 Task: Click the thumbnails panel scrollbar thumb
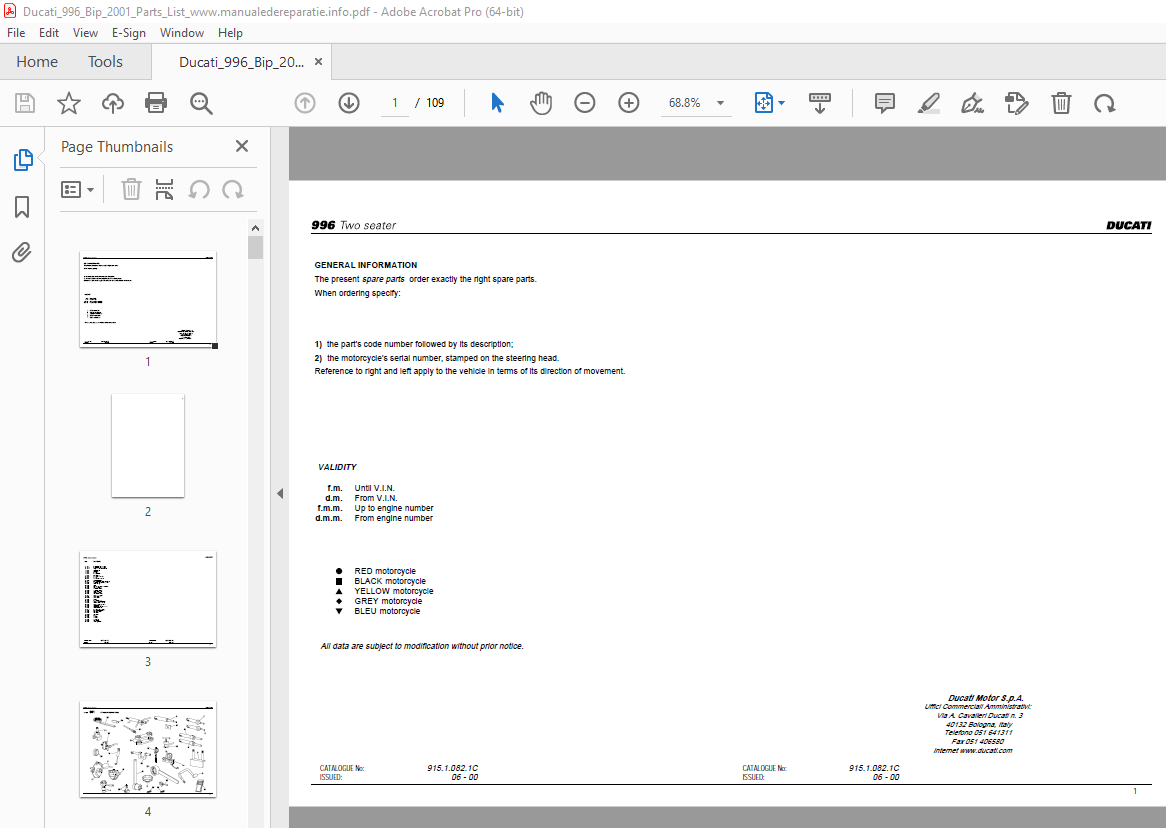point(255,248)
